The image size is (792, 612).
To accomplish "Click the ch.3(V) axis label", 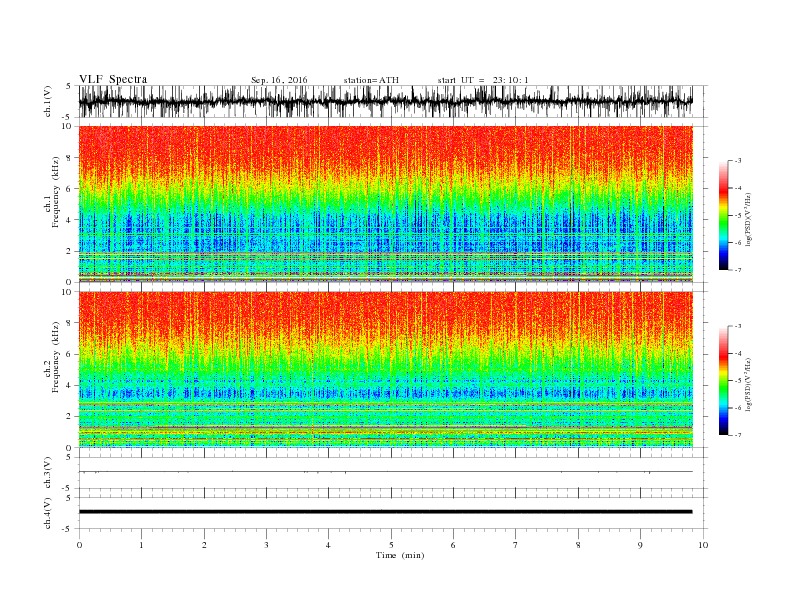I will [48, 473].
